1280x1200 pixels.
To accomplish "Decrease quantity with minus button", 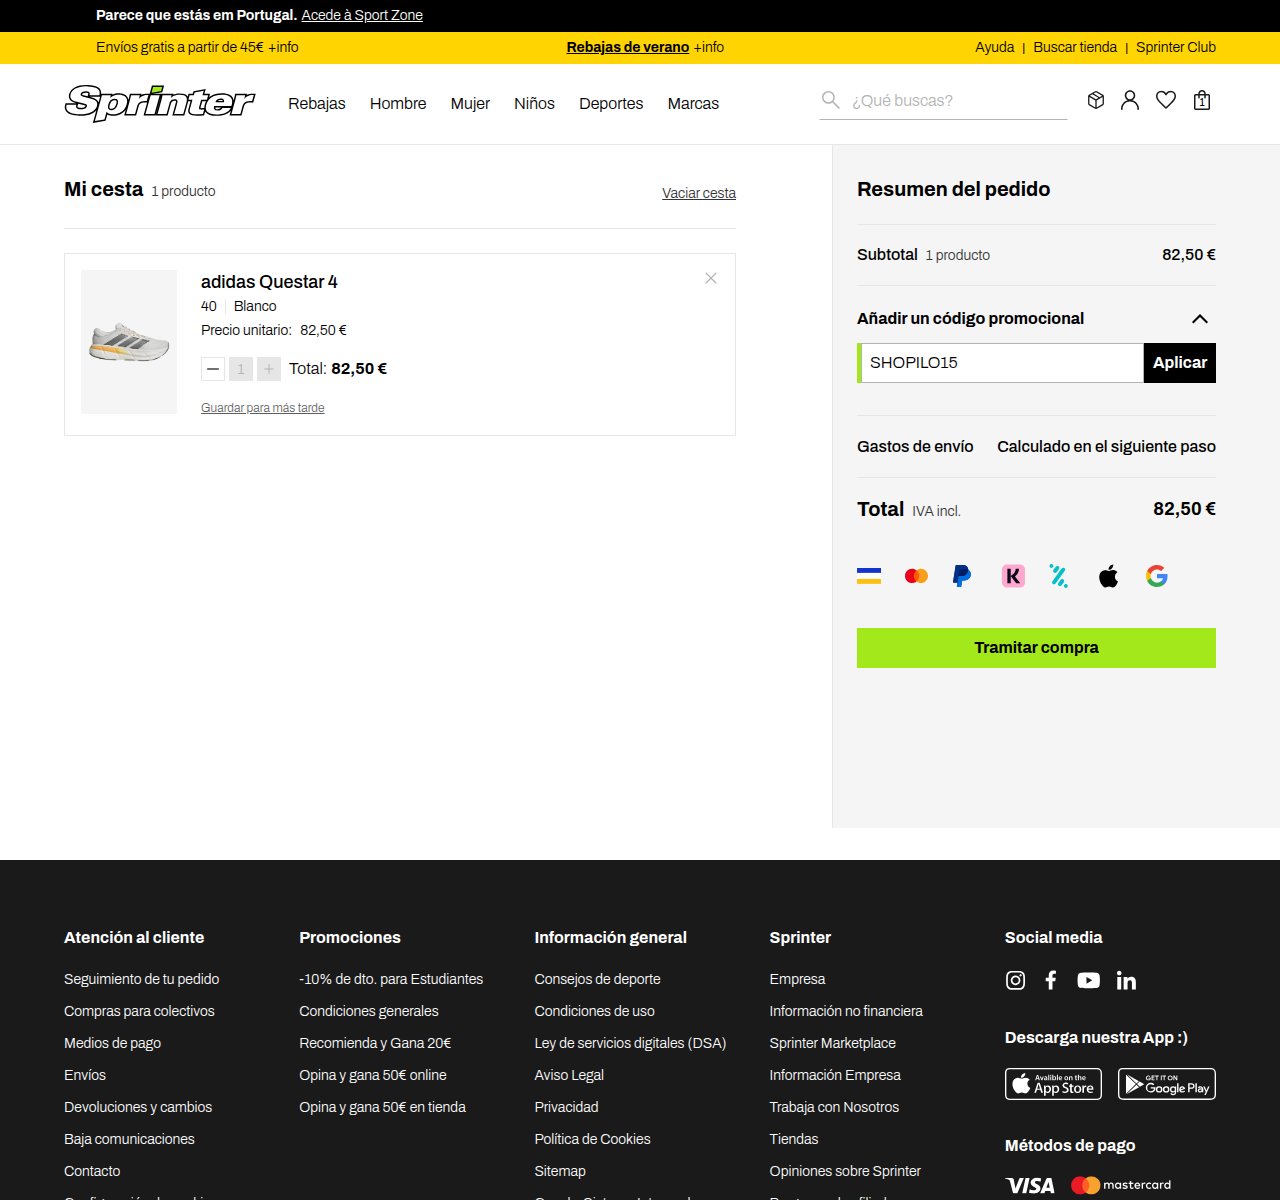I will click(213, 369).
